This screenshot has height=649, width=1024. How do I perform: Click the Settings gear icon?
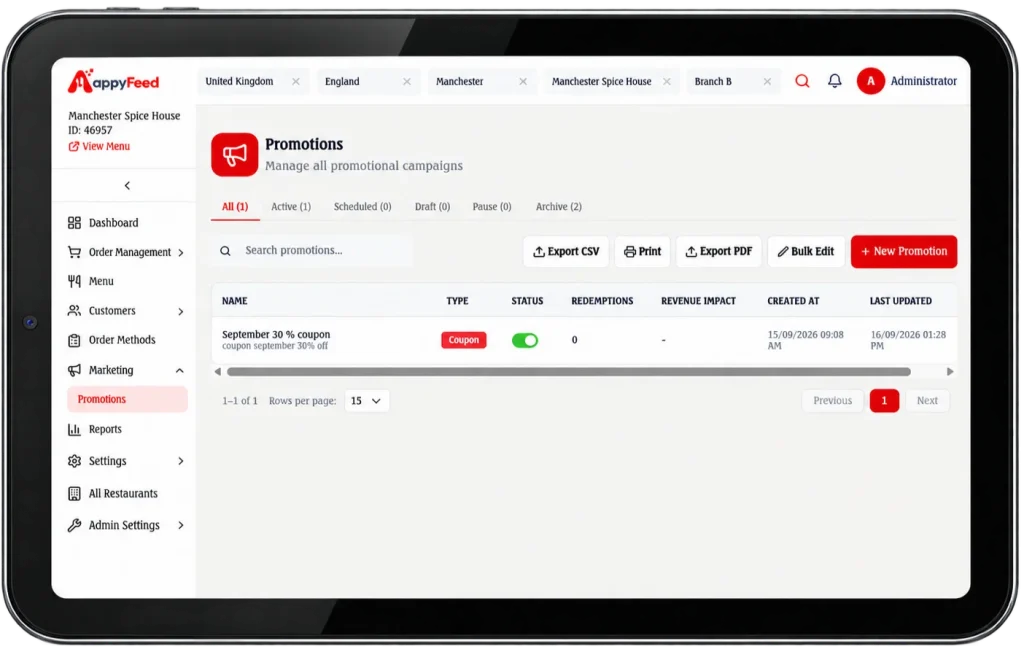pyautogui.click(x=74, y=461)
